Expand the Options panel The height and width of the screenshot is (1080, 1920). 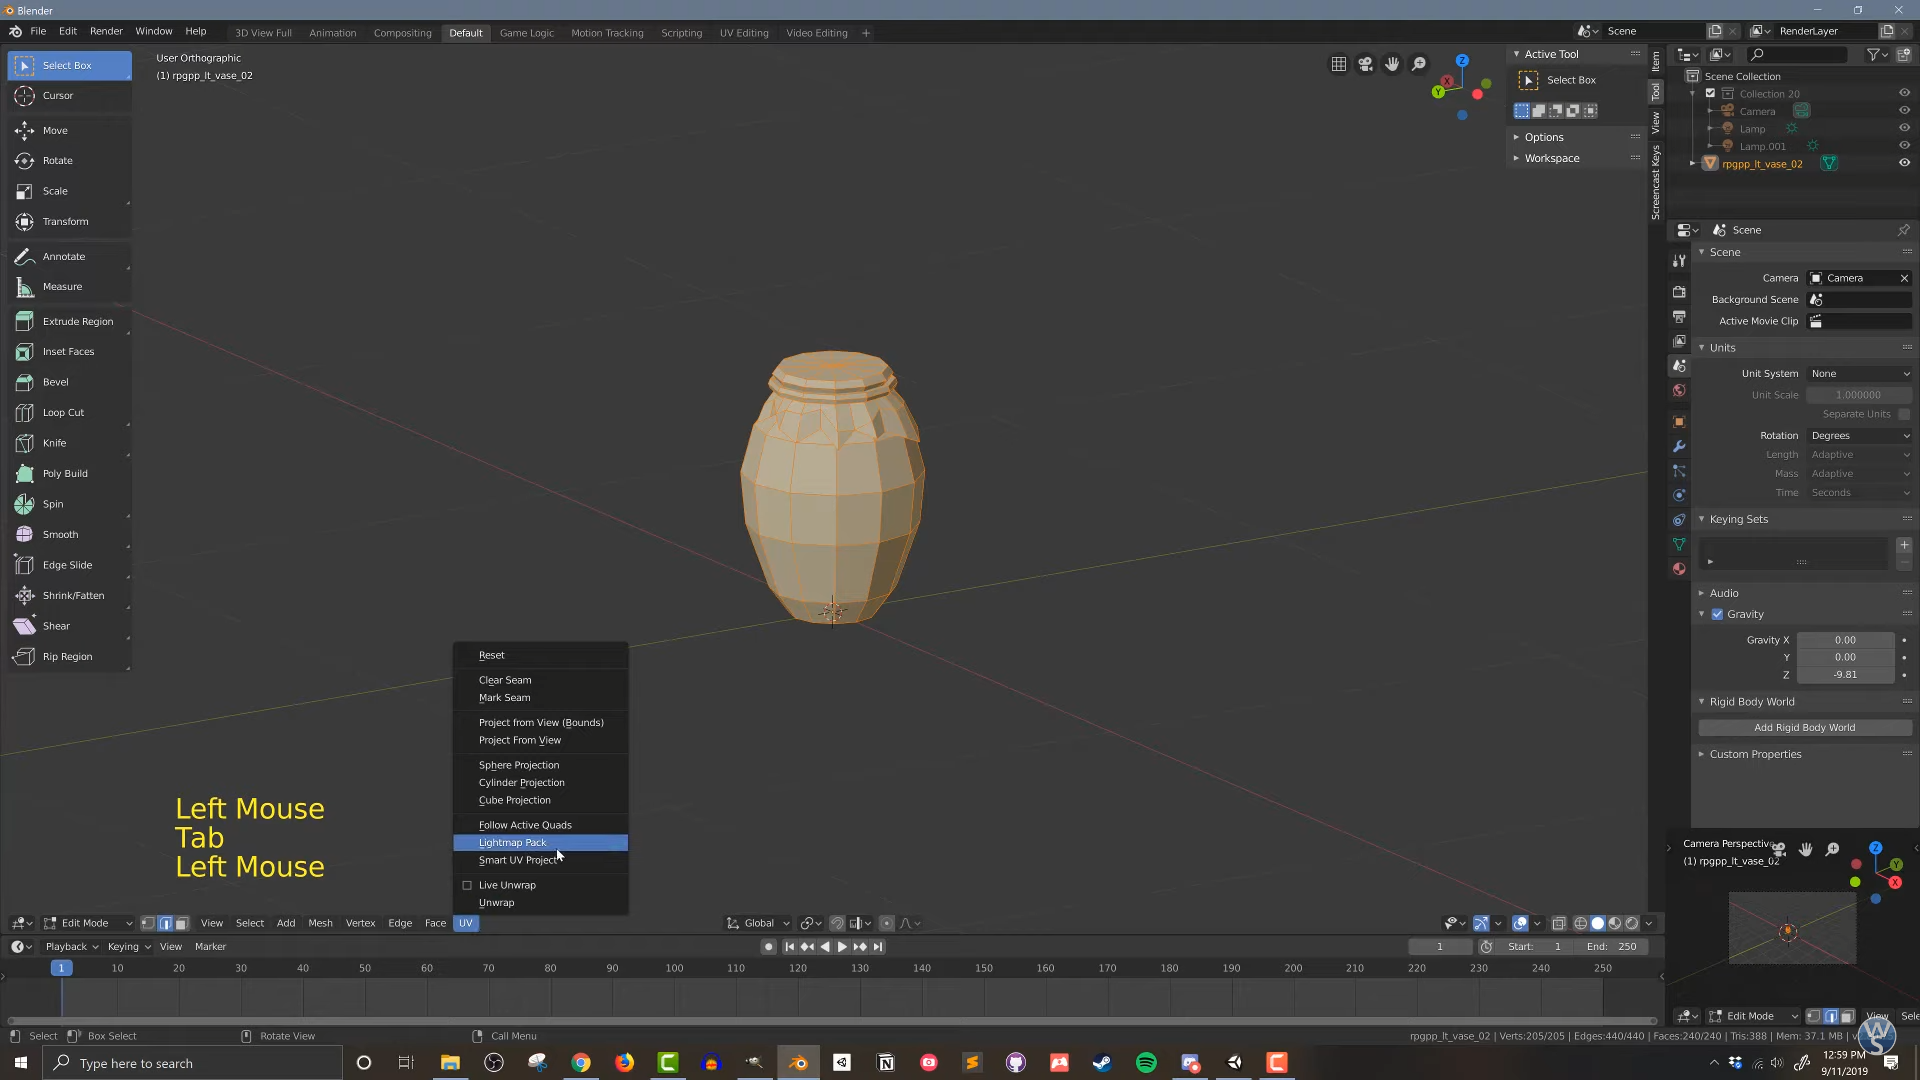point(1543,137)
